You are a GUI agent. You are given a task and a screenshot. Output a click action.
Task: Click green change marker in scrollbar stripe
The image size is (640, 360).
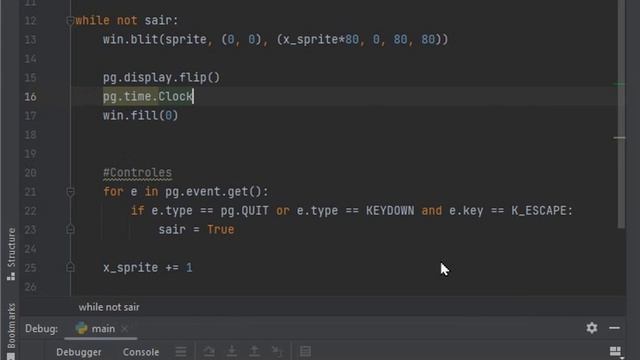(619, 84)
